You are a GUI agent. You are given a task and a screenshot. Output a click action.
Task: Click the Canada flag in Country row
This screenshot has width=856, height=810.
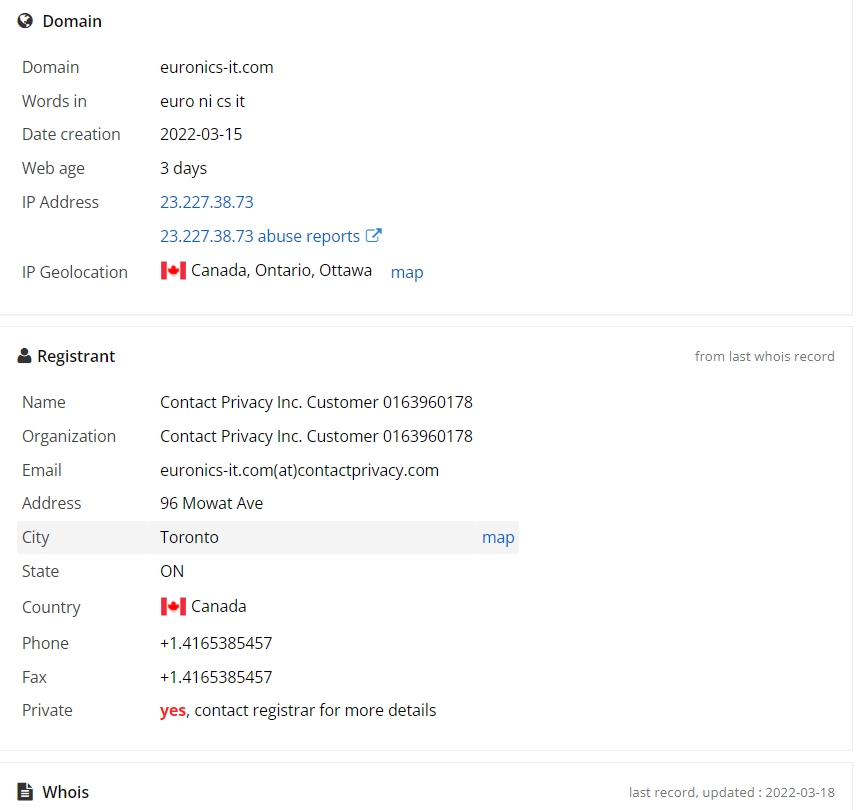tap(173, 606)
